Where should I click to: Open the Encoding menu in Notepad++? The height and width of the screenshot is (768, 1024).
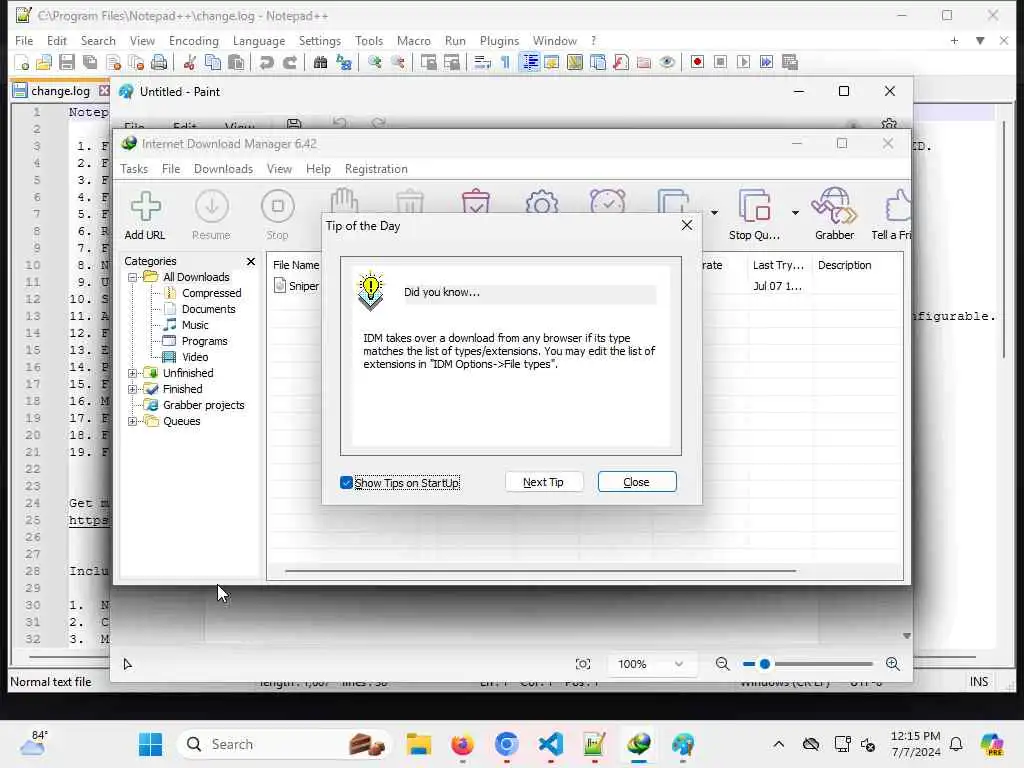tap(194, 40)
